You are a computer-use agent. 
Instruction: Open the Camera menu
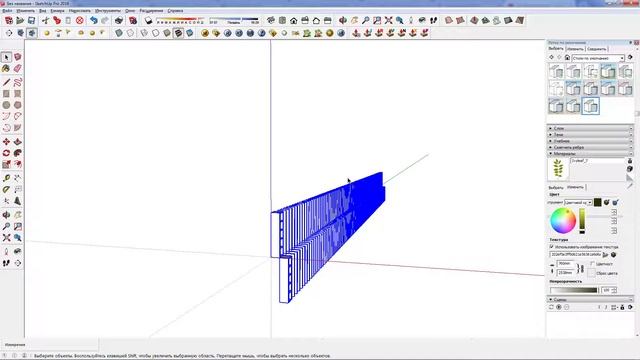58,11
